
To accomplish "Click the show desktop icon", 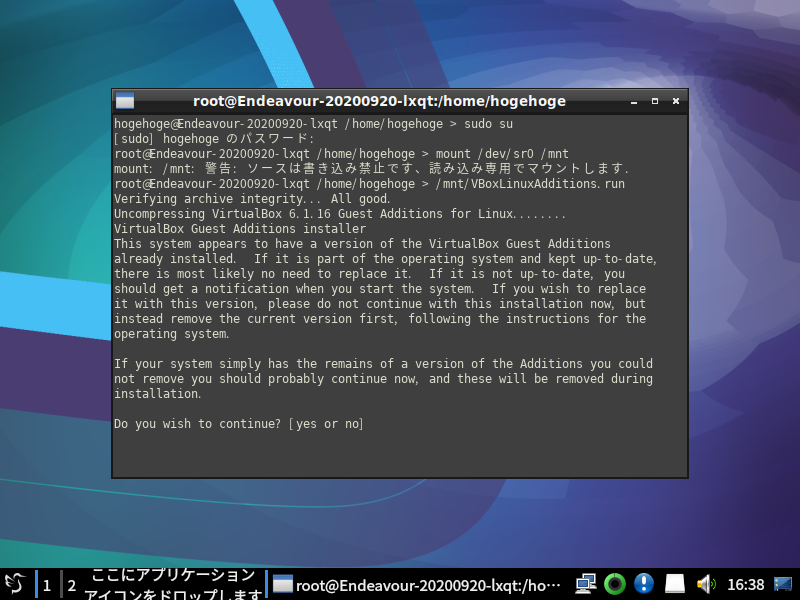I will [783, 584].
